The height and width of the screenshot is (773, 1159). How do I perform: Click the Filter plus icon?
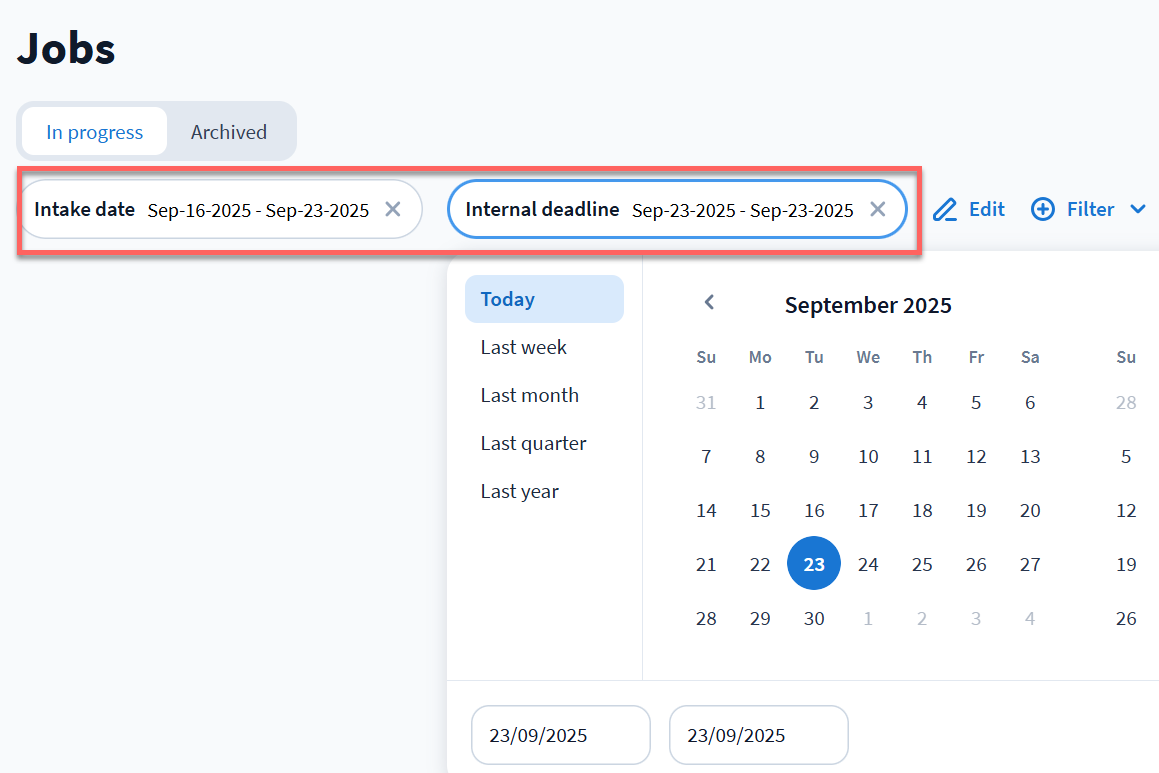(x=1043, y=209)
